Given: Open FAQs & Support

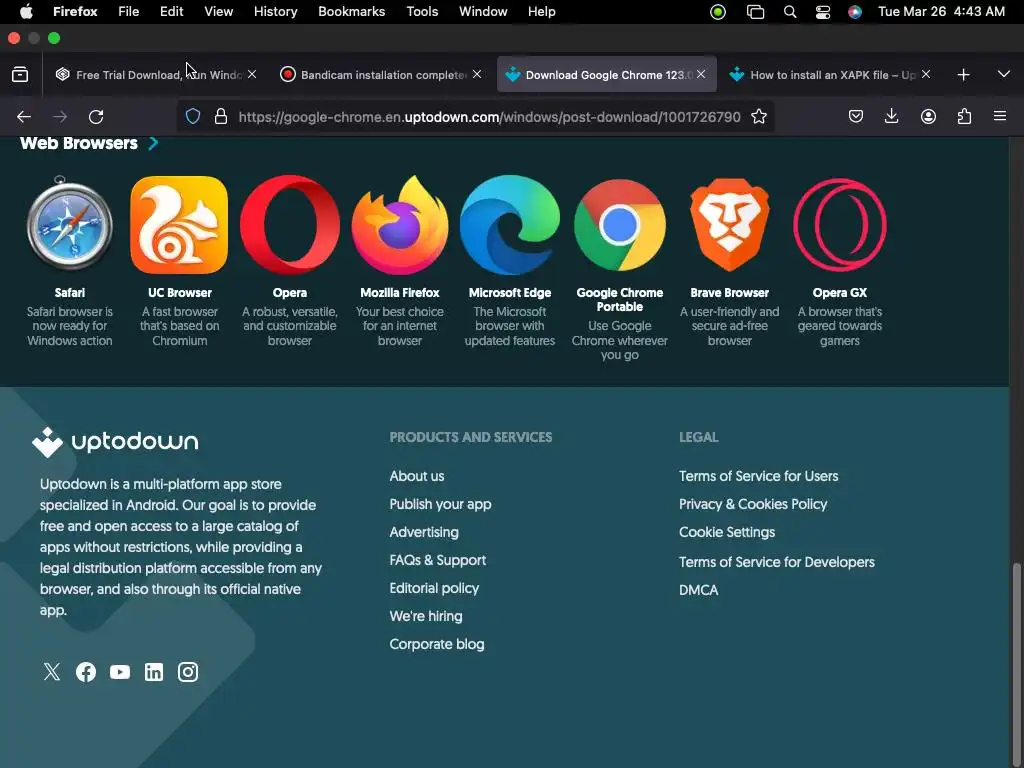Looking at the screenshot, I should [x=438, y=560].
